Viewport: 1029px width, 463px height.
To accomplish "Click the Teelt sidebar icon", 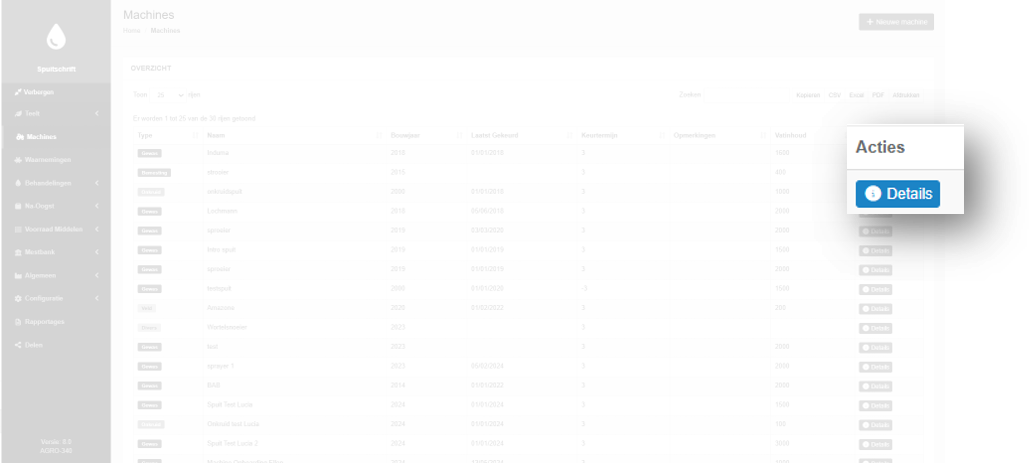I will pos(18,113).
